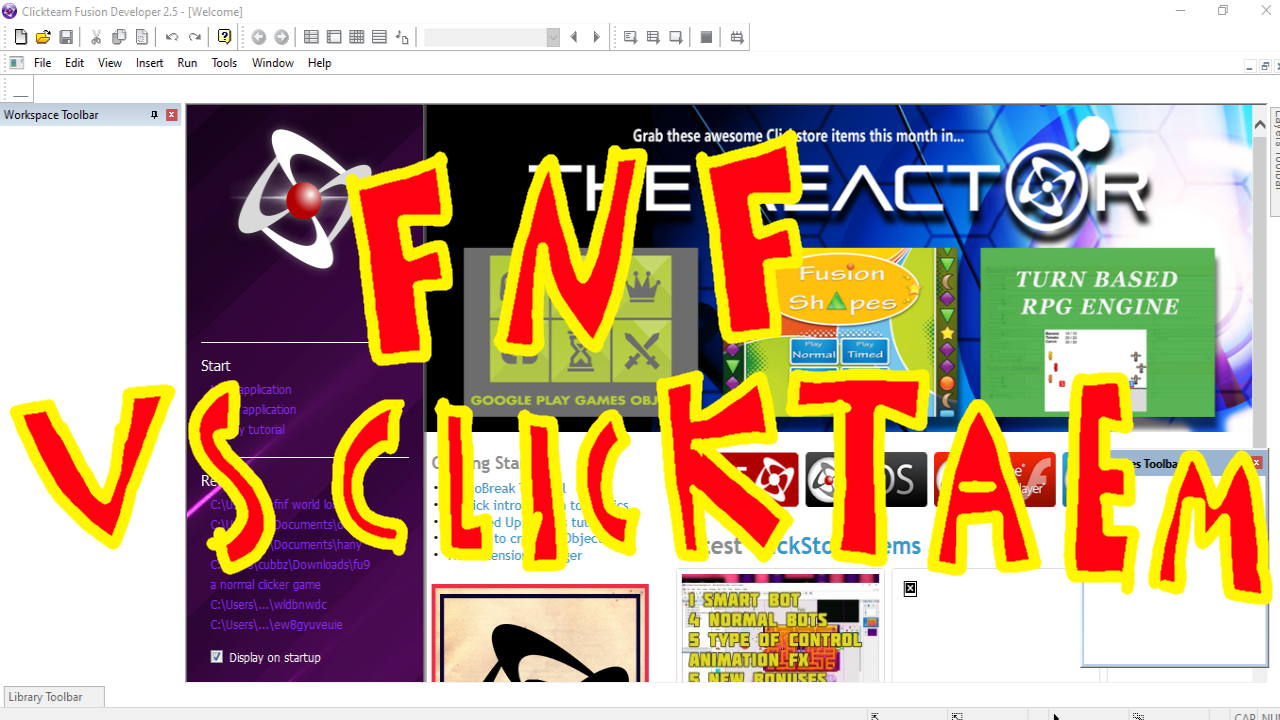This screenshot has width=1280, height=720.
Task: Open Help contents via question mark icon
Action: [224, 37]
